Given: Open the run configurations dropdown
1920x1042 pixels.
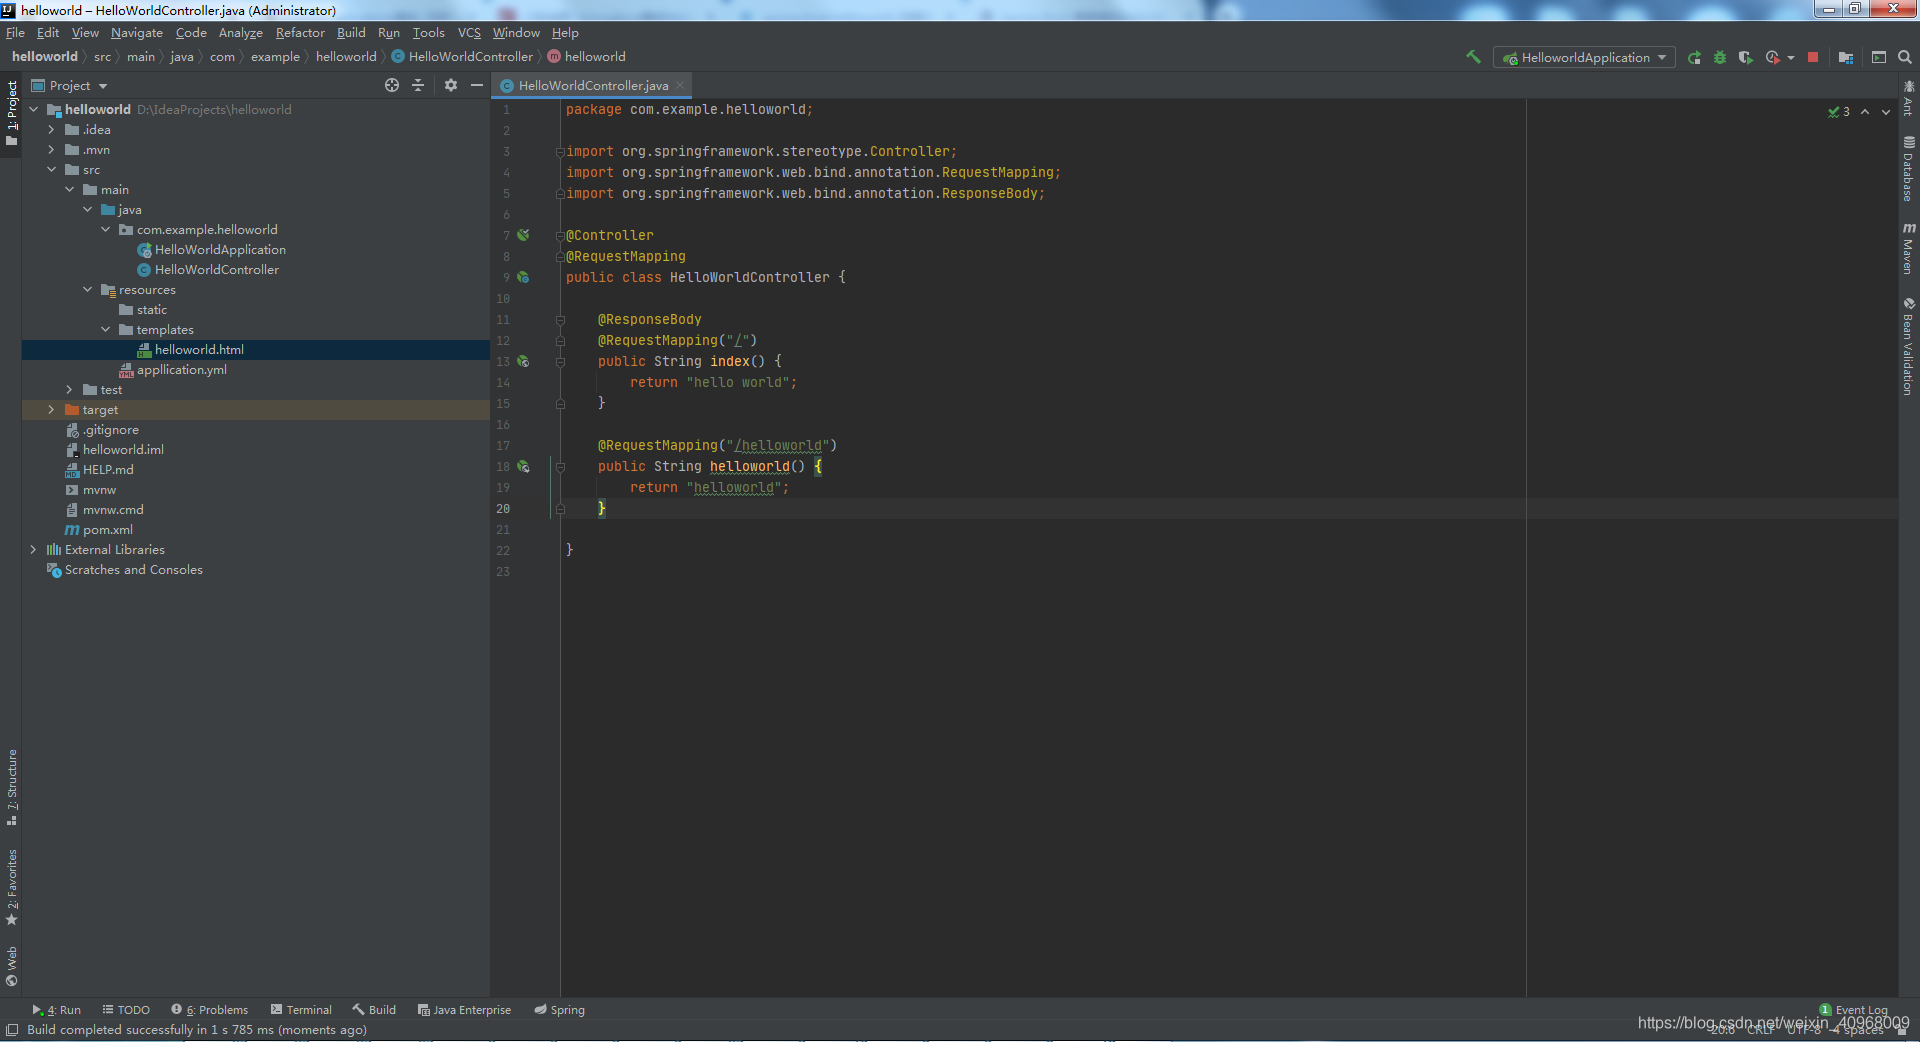Looking at the screenshot, I should click(1663, 57).
